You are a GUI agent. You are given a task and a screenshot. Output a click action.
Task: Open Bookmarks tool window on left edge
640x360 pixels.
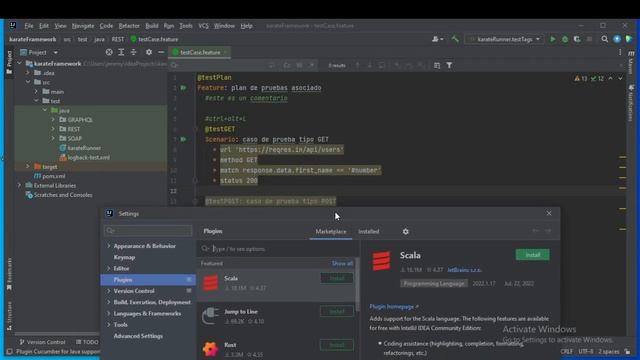tap(9, 274)
